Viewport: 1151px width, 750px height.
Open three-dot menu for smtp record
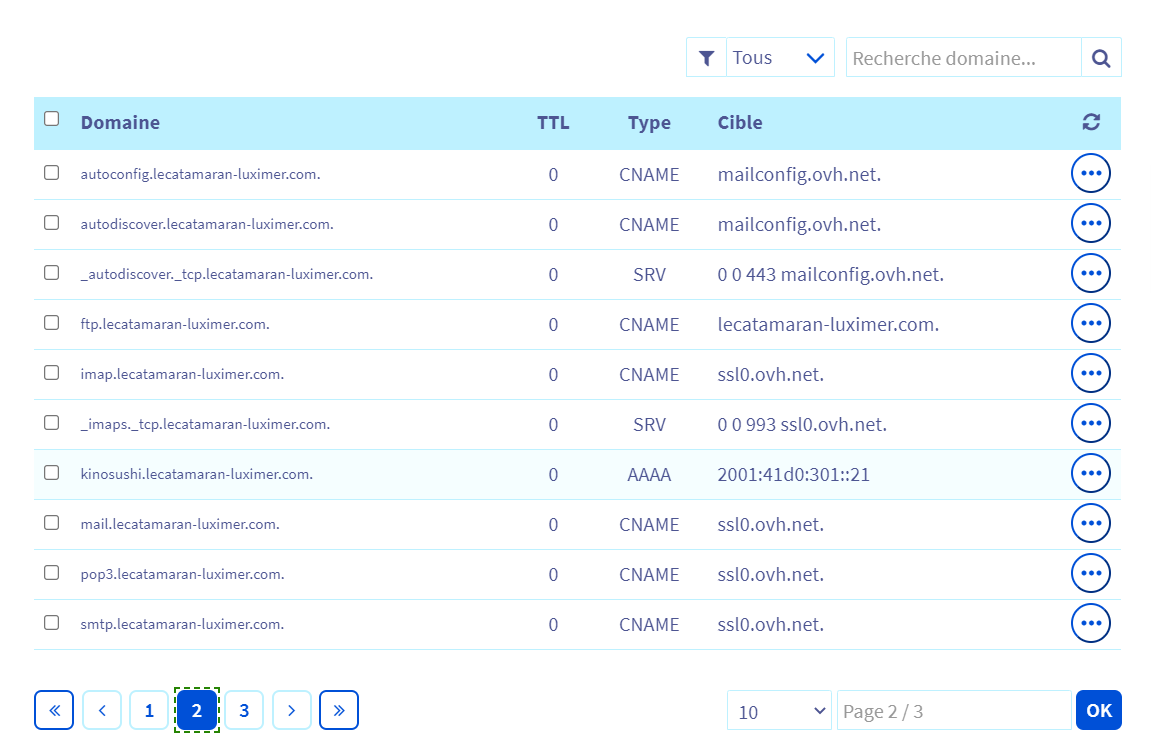1090,623
